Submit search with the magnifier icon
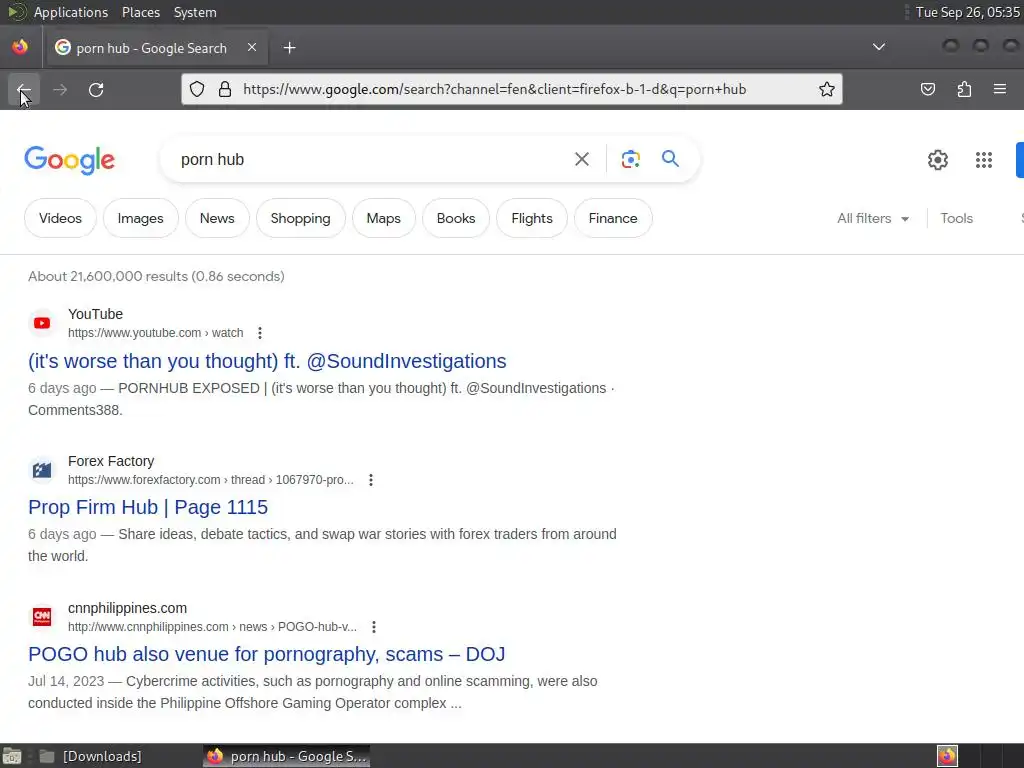The height and width of the screenshot is (768, 1024). 671,159
